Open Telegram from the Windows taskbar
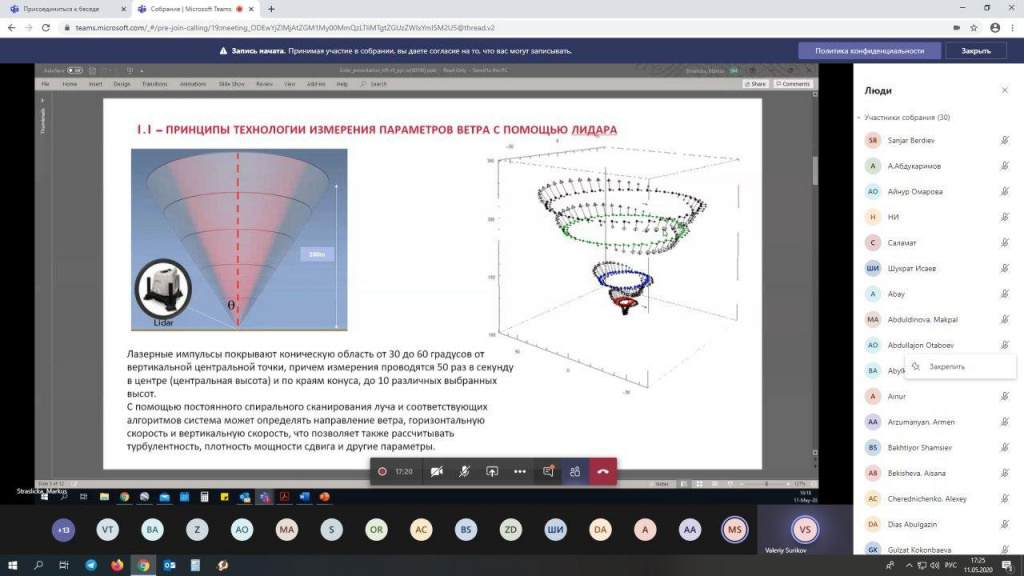This screenshot has width=1024, height=576. [91, 565]
